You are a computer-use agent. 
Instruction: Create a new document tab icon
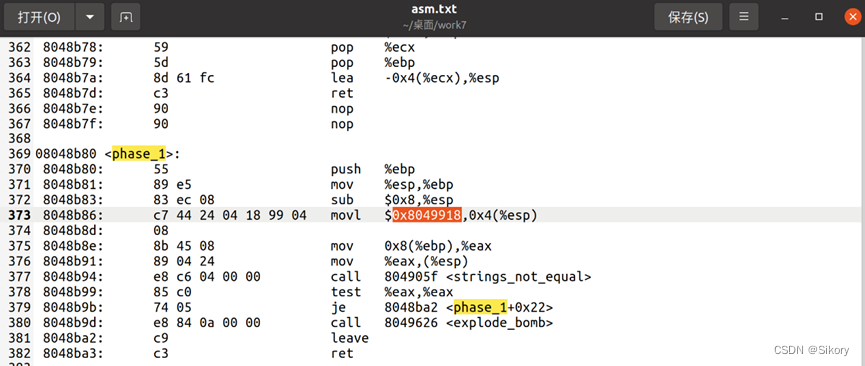[126, 17]
